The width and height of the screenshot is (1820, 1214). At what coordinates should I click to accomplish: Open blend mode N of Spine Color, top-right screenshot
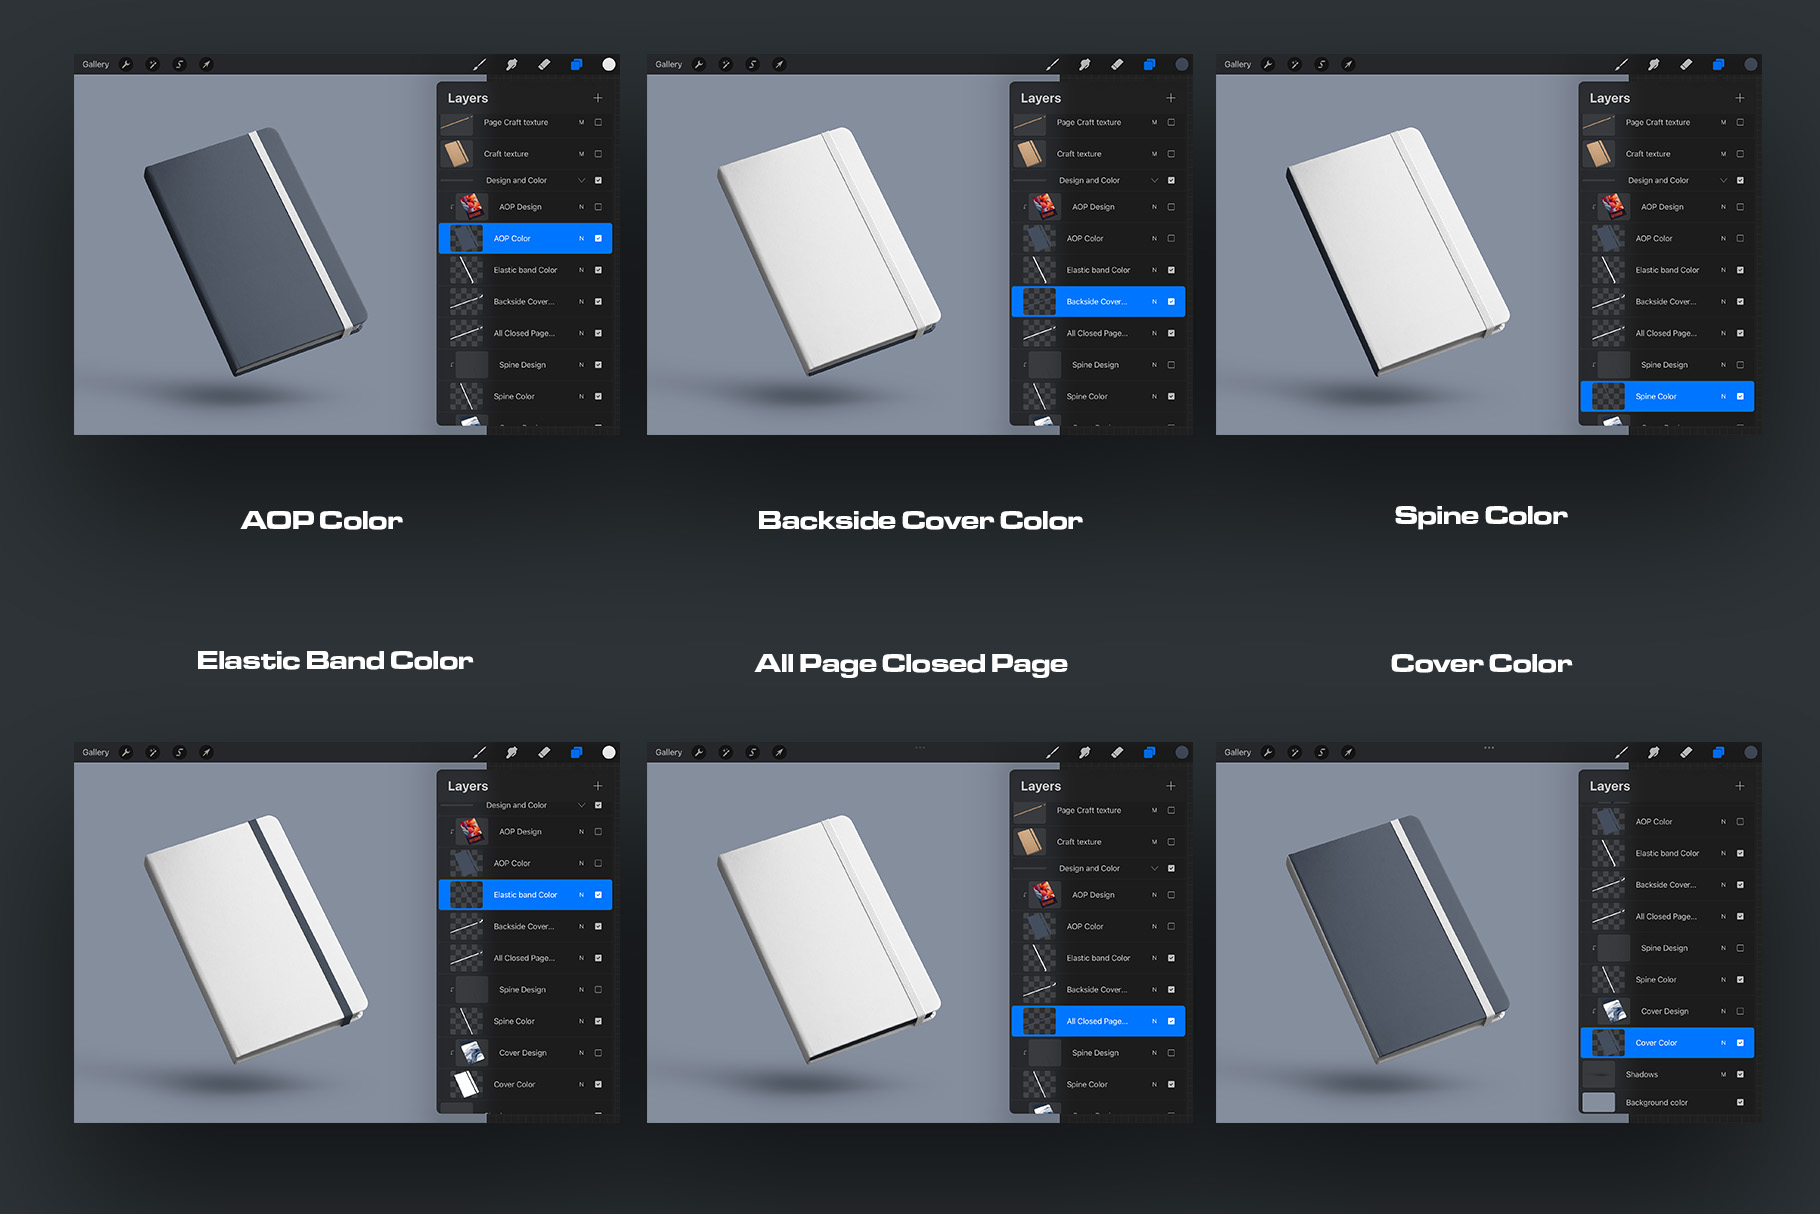tap(1723, 396)
